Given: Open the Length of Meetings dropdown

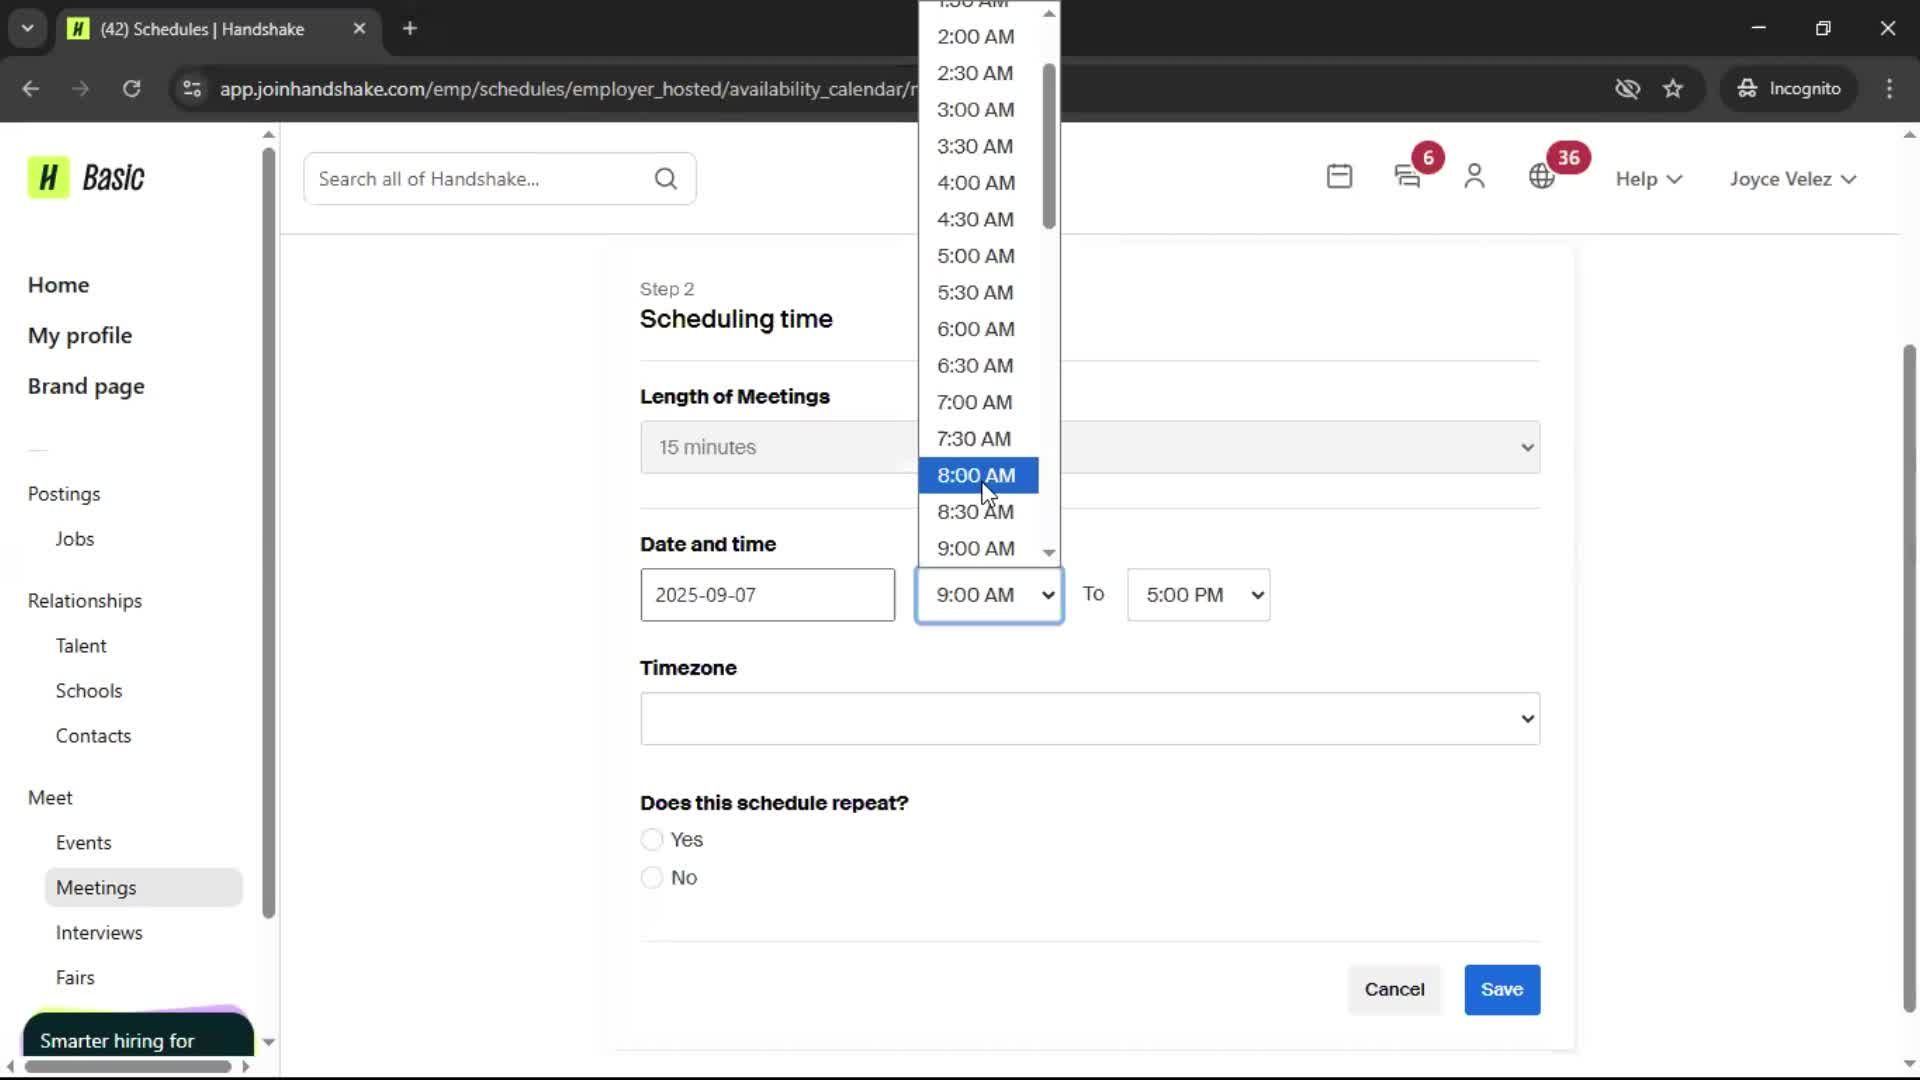Looking at the screenshot, I should 1090,447.
